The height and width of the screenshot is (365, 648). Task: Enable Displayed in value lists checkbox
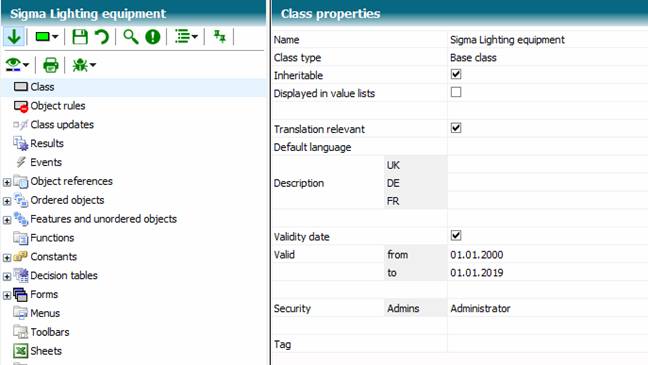click(x=456, y=92)
